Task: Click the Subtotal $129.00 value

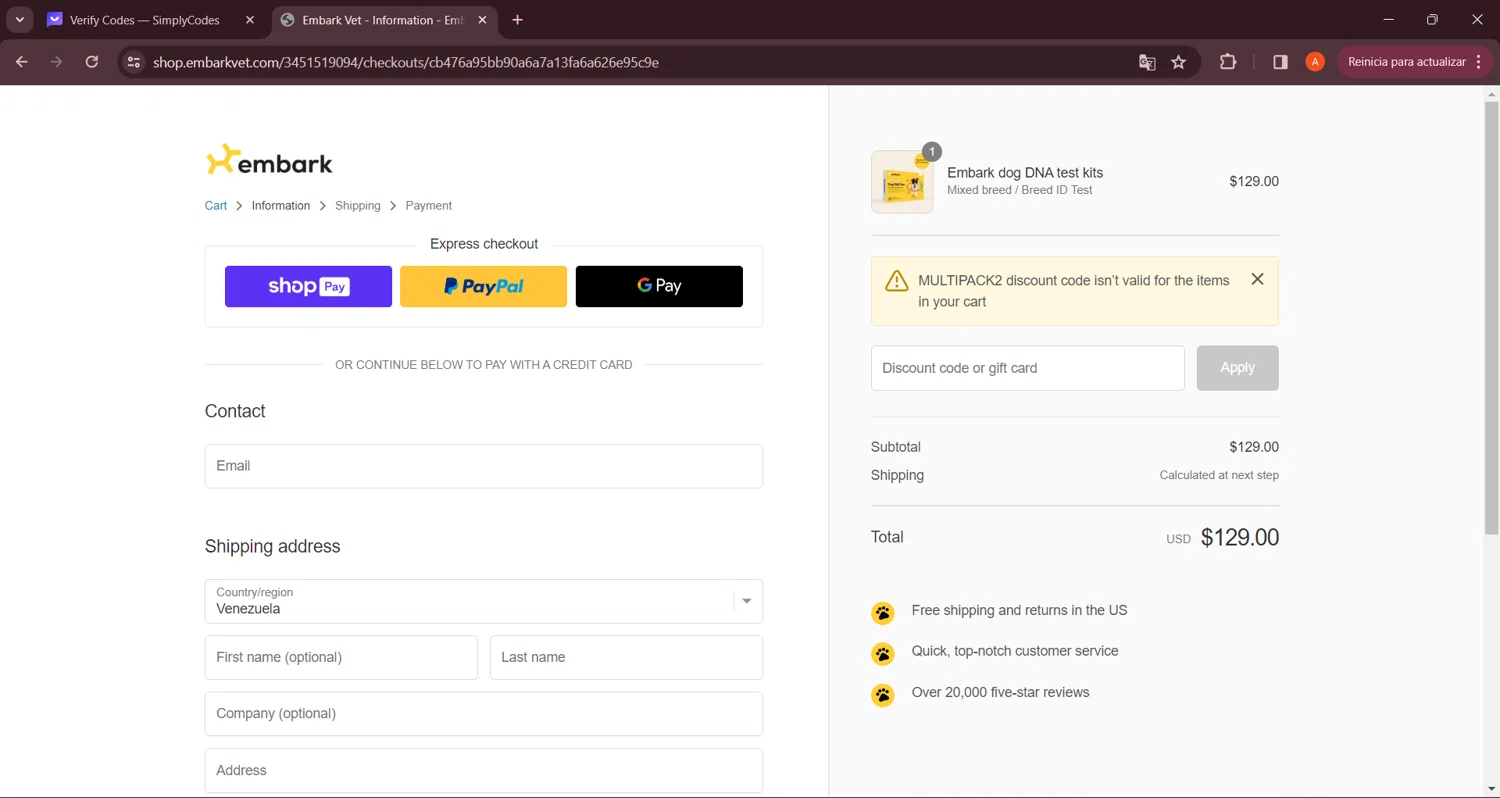Action: [1254, 447]
